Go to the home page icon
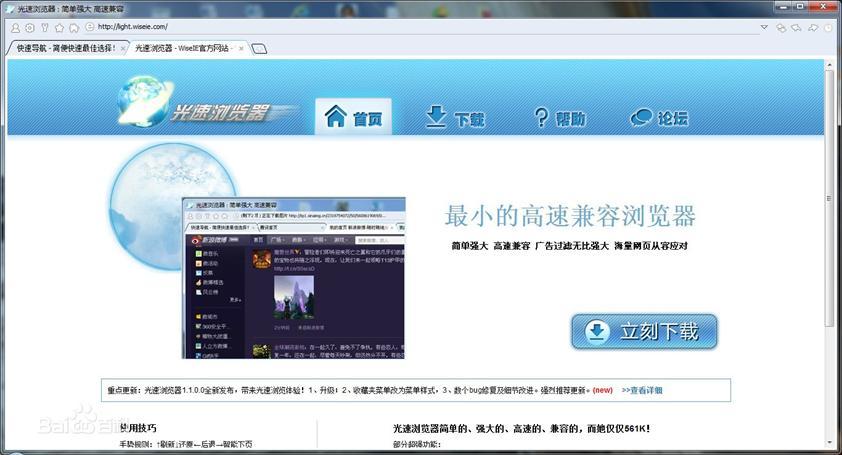The width and height of the screenshot is (842, 455). [74, 27]
